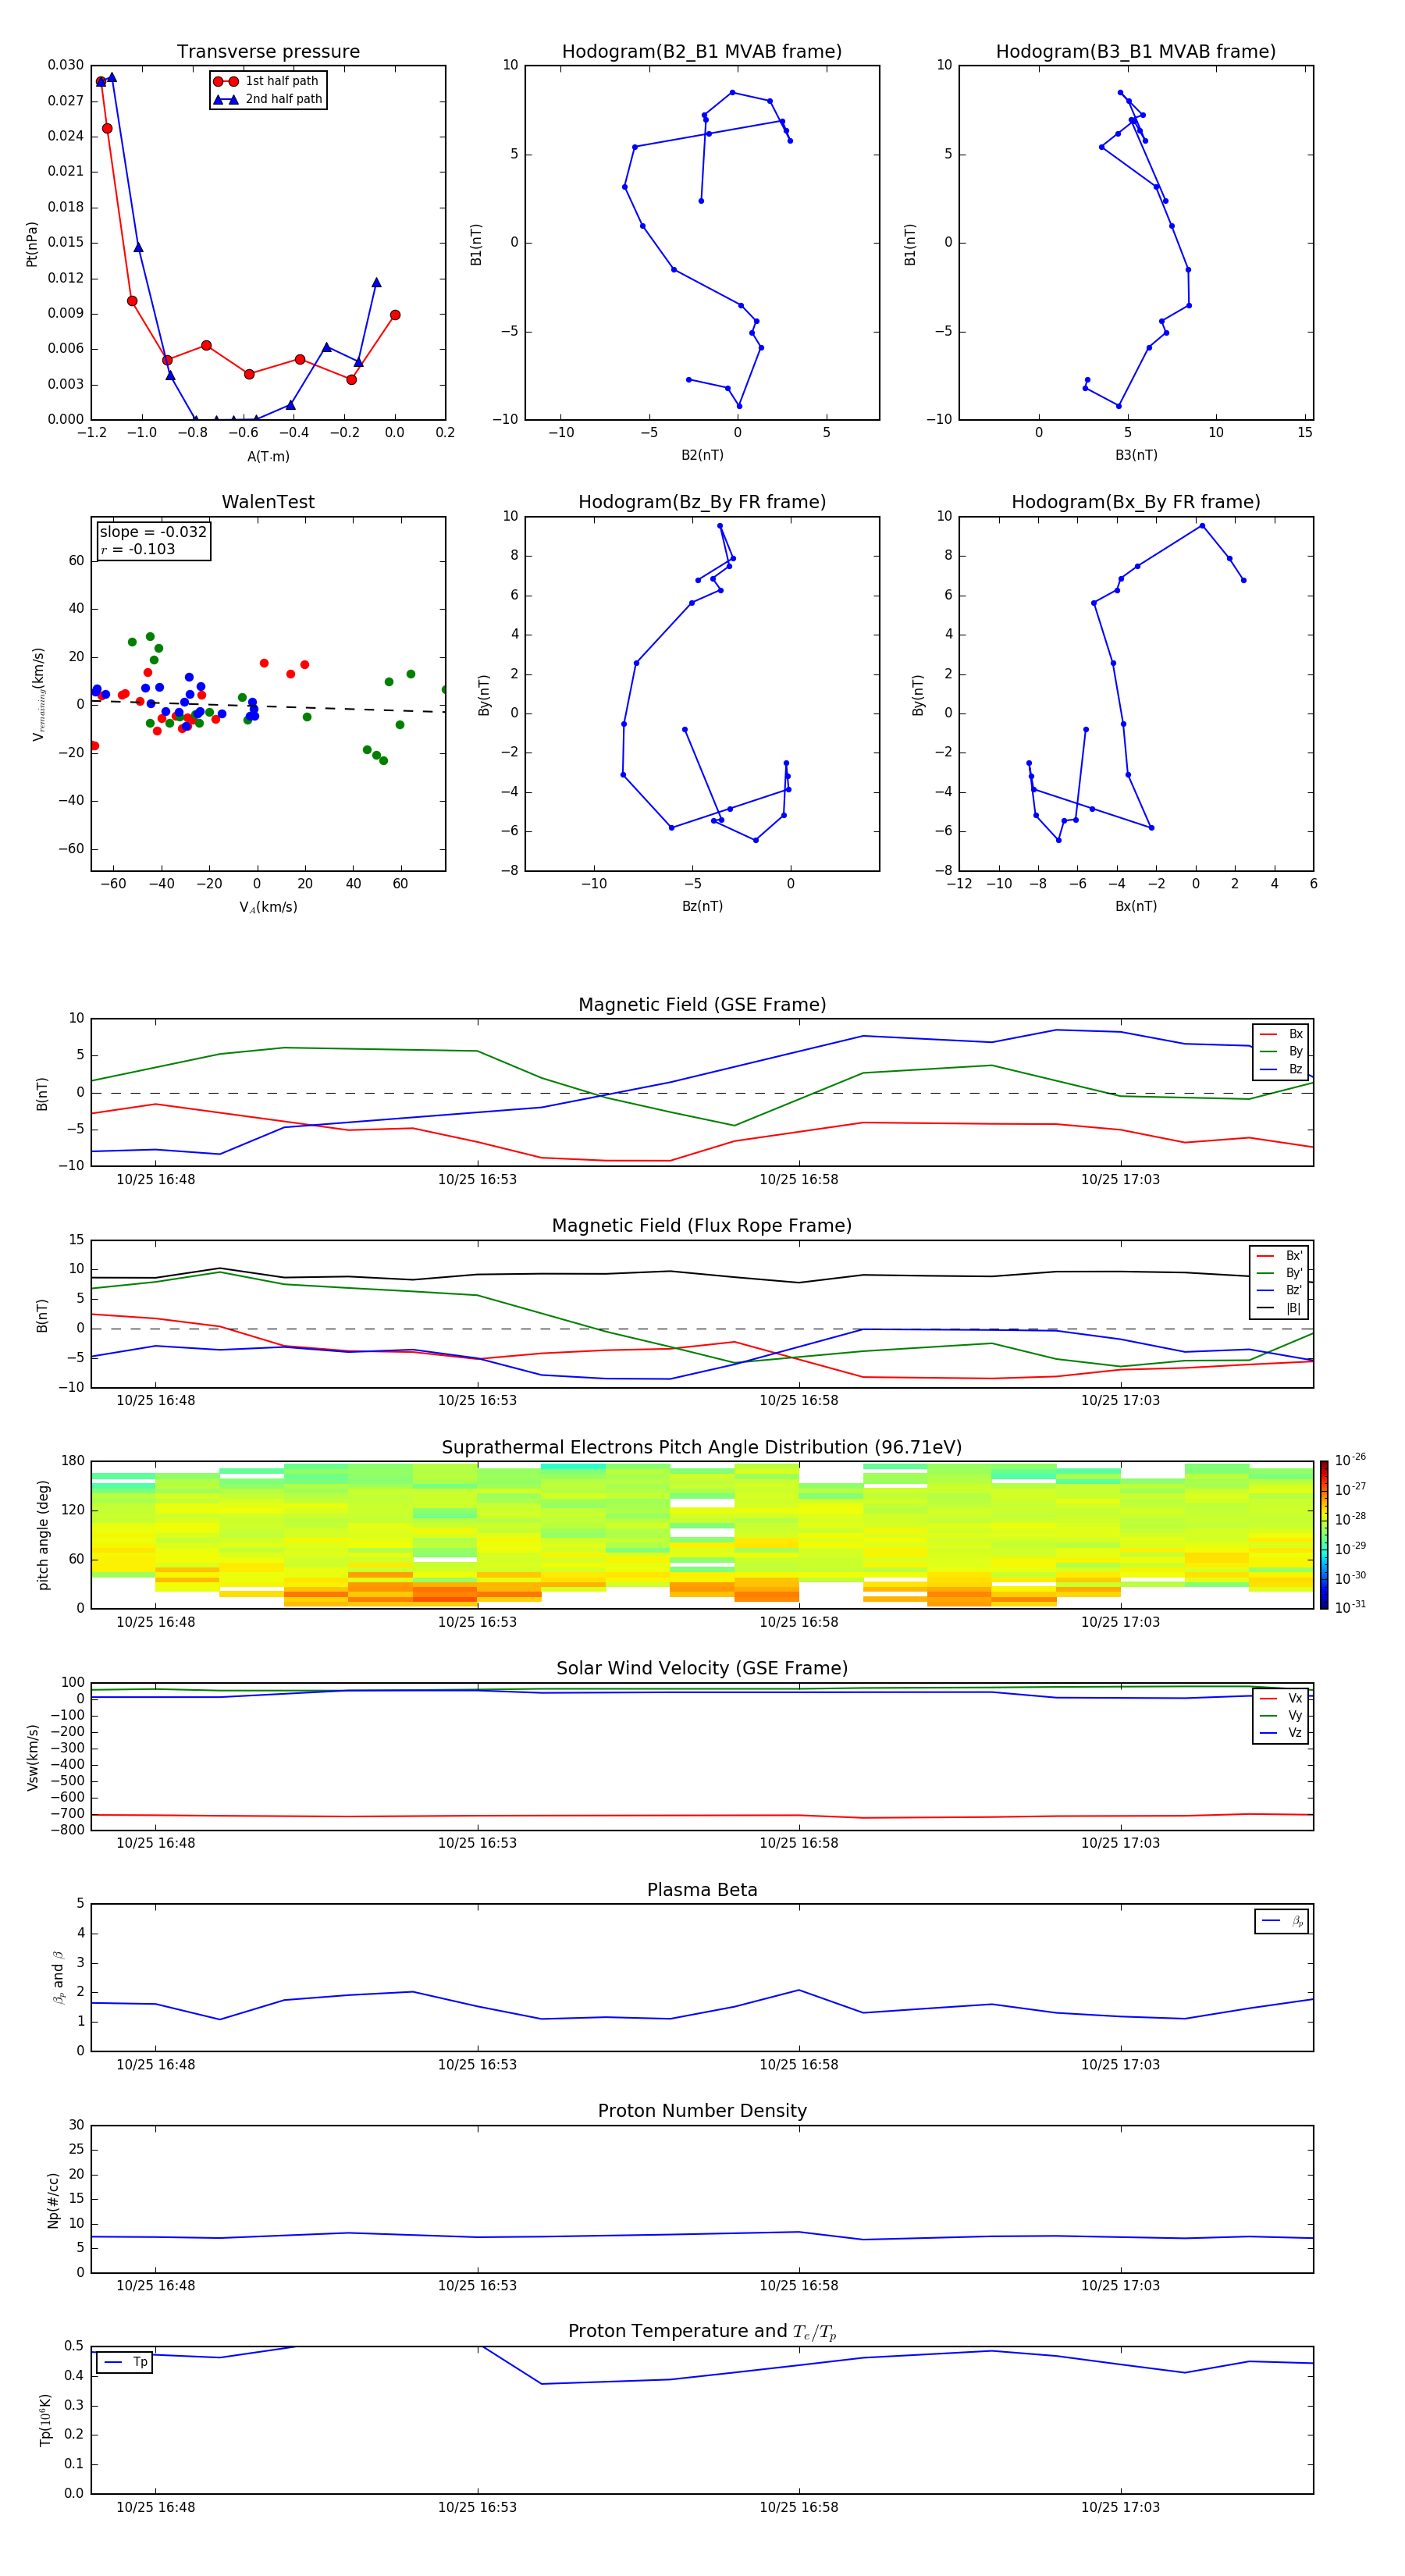The width and height of the screenshot is (1405, 2576).
Task: Select the "By" legend entry in GSE panel
Action: coord(1282,1052)
